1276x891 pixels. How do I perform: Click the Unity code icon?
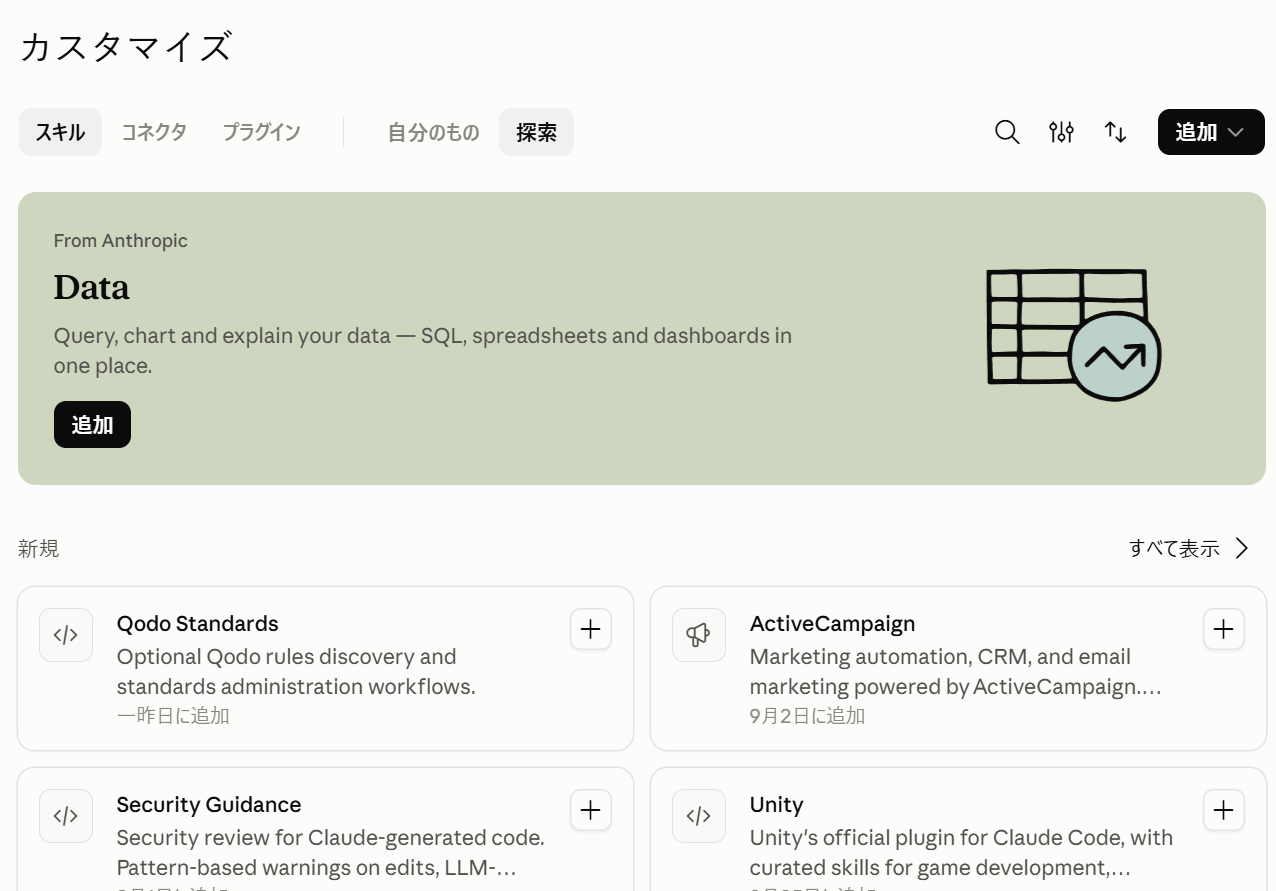click(x=699, y=816)
